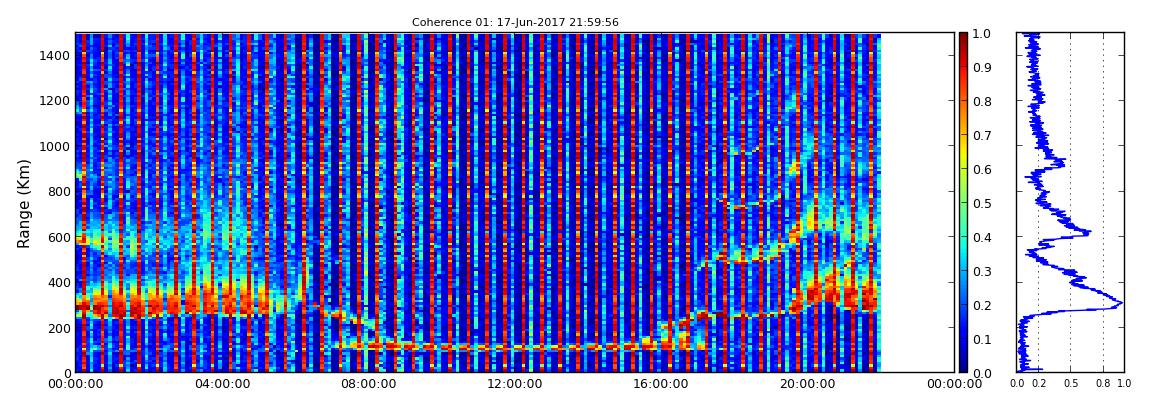Click the colorbar 0.9 label

pos(981,68)
